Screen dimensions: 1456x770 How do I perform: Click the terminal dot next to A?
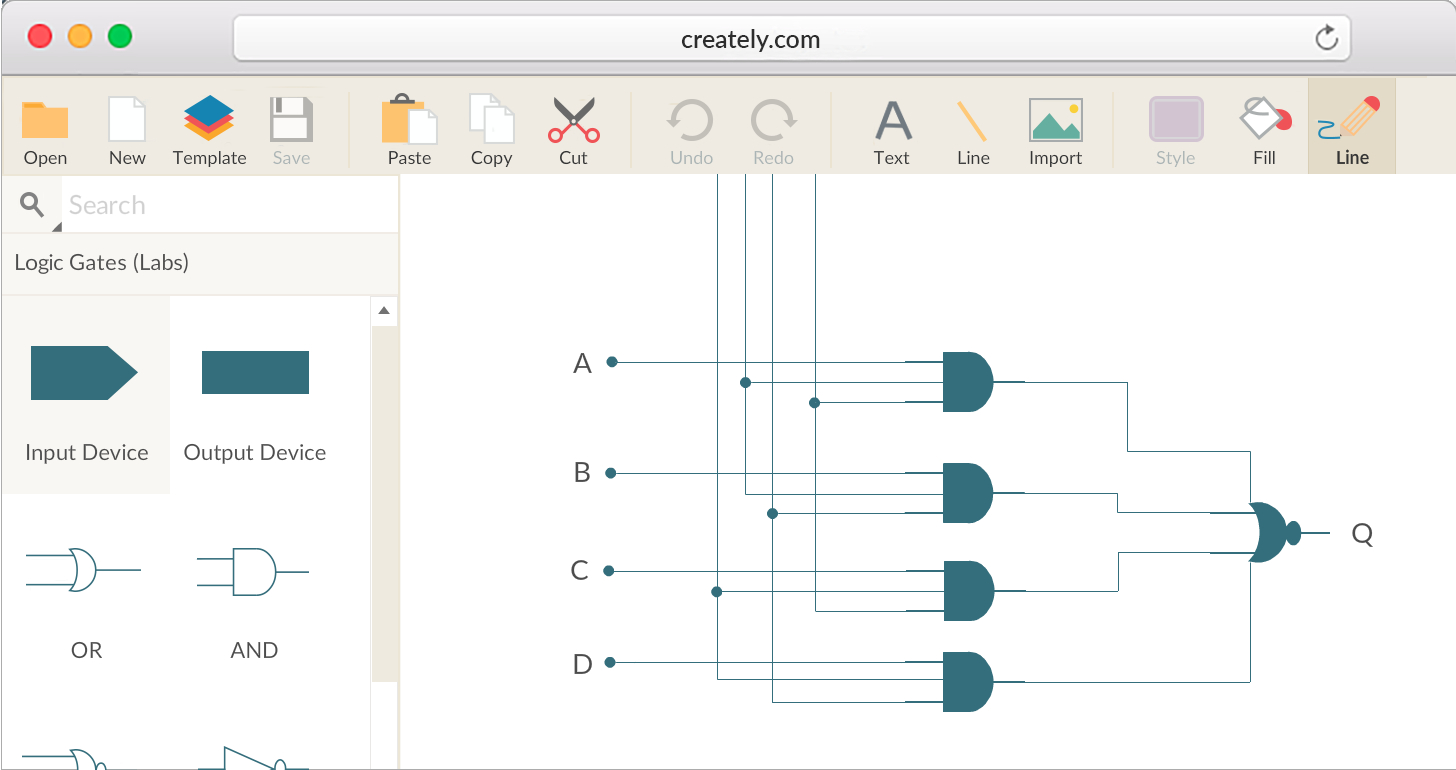pos(612,362)
